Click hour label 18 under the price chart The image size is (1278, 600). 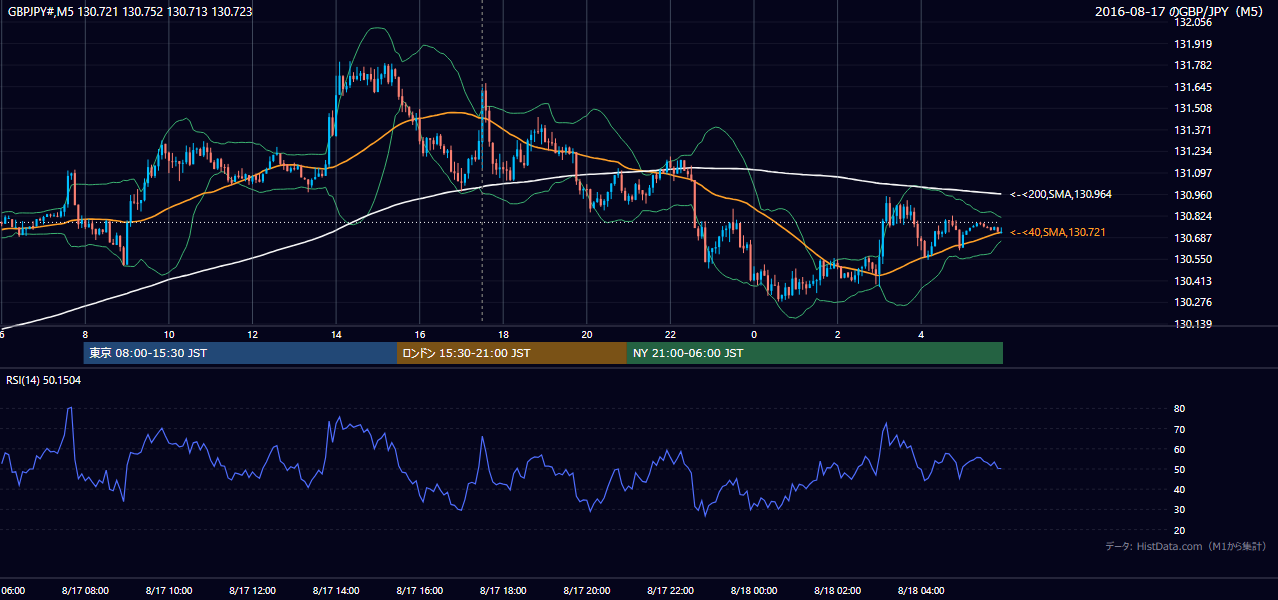pyautogui.click(x=503, y=334)
